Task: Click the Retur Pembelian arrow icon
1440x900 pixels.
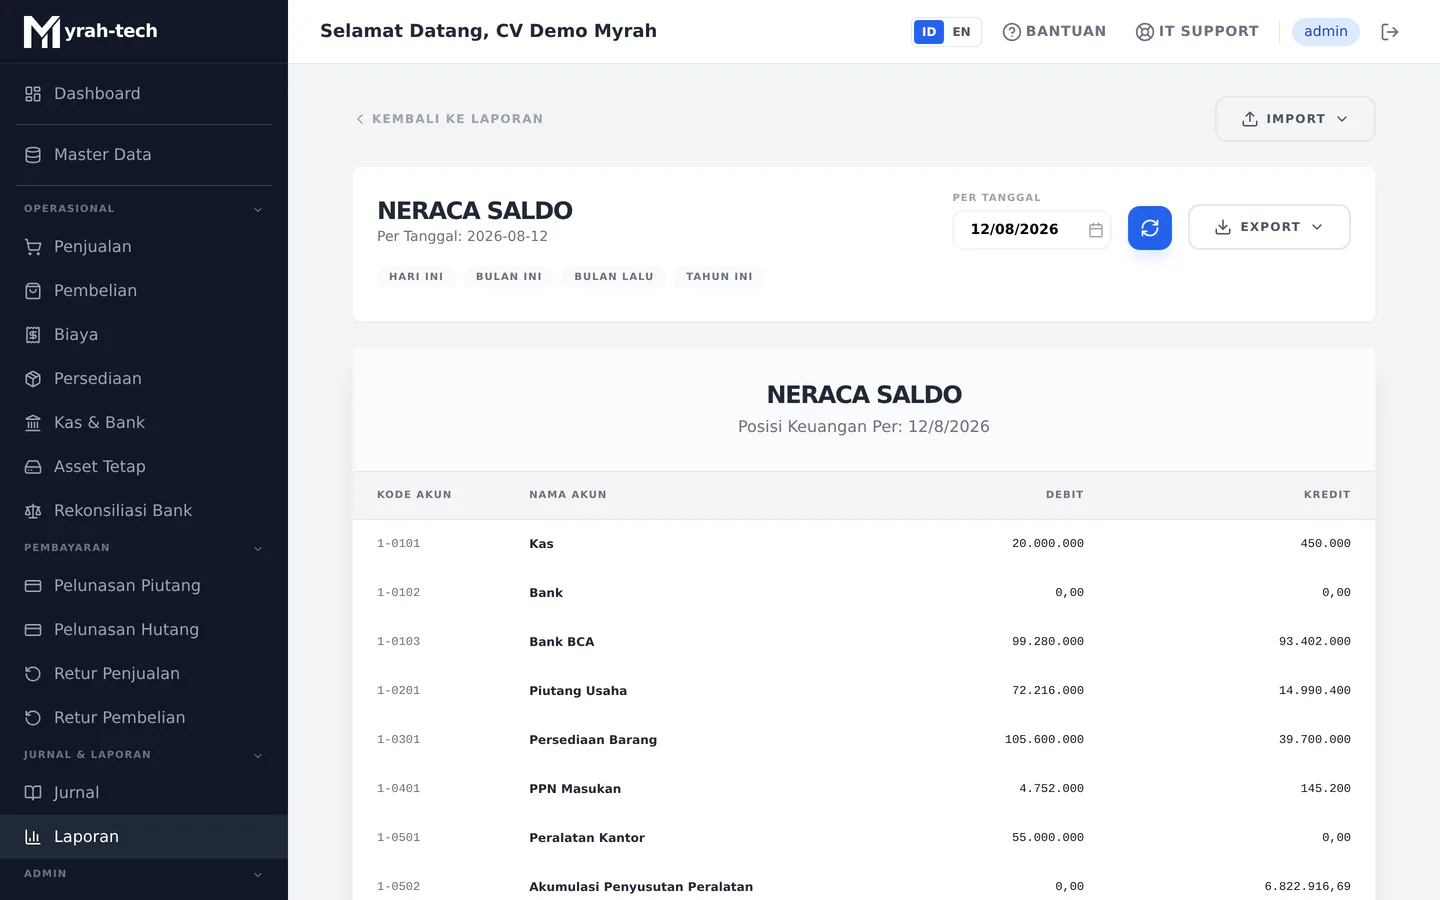Action: [33, 718]
